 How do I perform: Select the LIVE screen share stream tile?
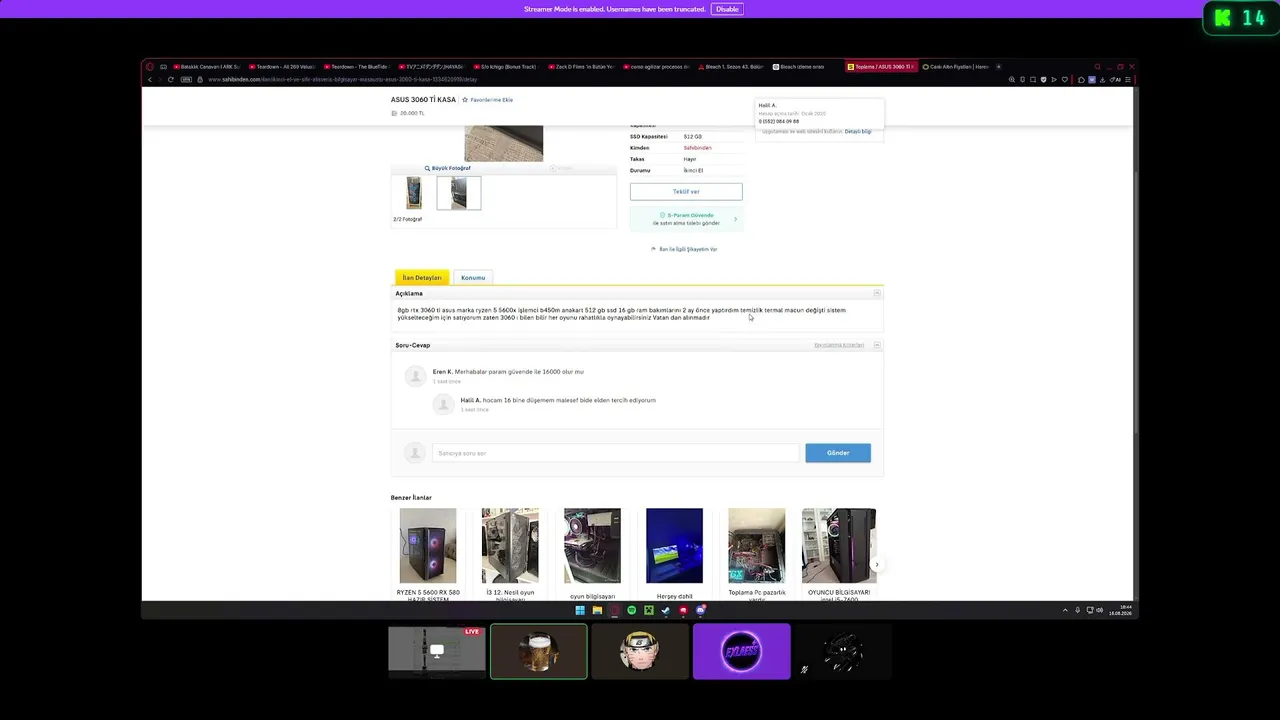[437, 651]
